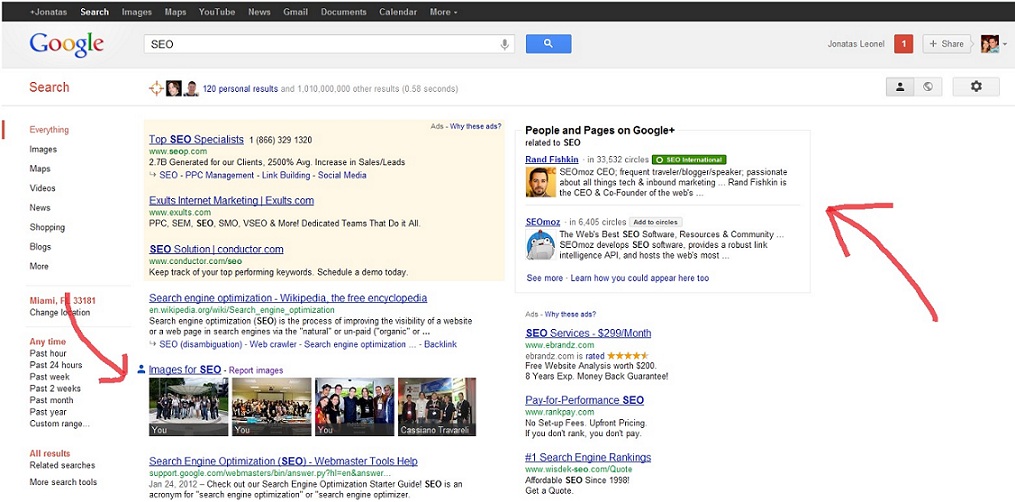The height and width of the screenshot is (502, 1015).
Task: Open SEO Services $299/Month ad
Action: click(x=588, y=333)
